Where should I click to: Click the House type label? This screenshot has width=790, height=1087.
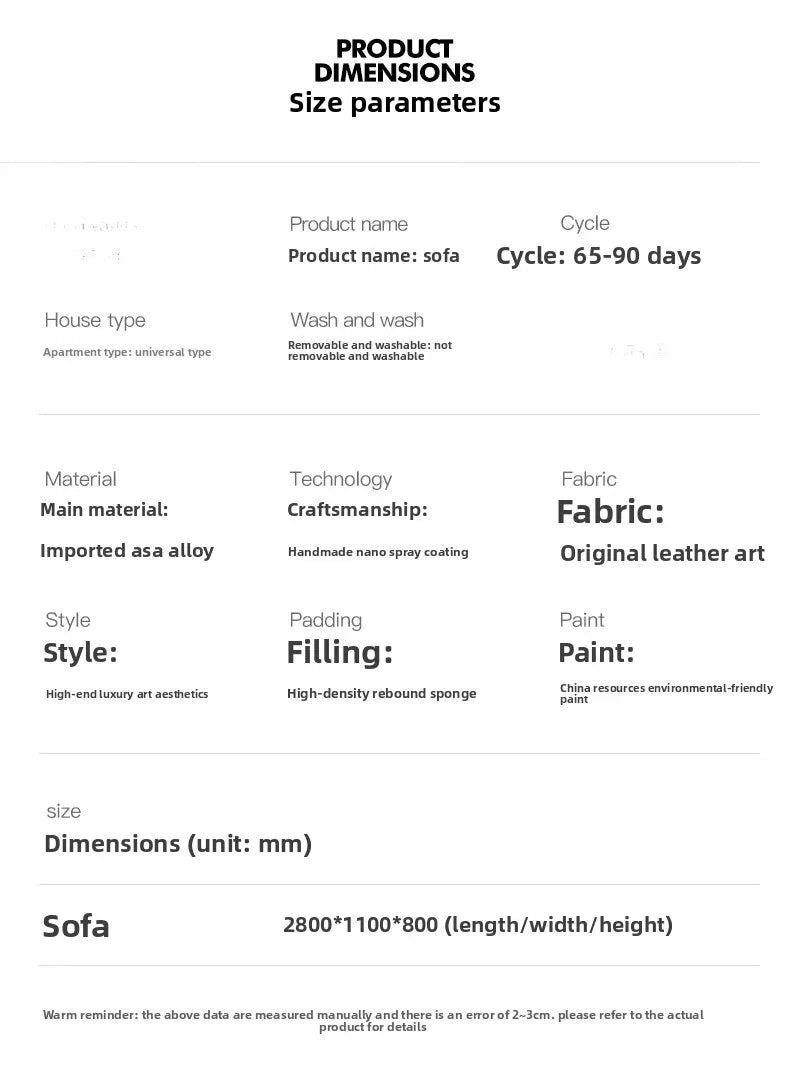point(95,320)
